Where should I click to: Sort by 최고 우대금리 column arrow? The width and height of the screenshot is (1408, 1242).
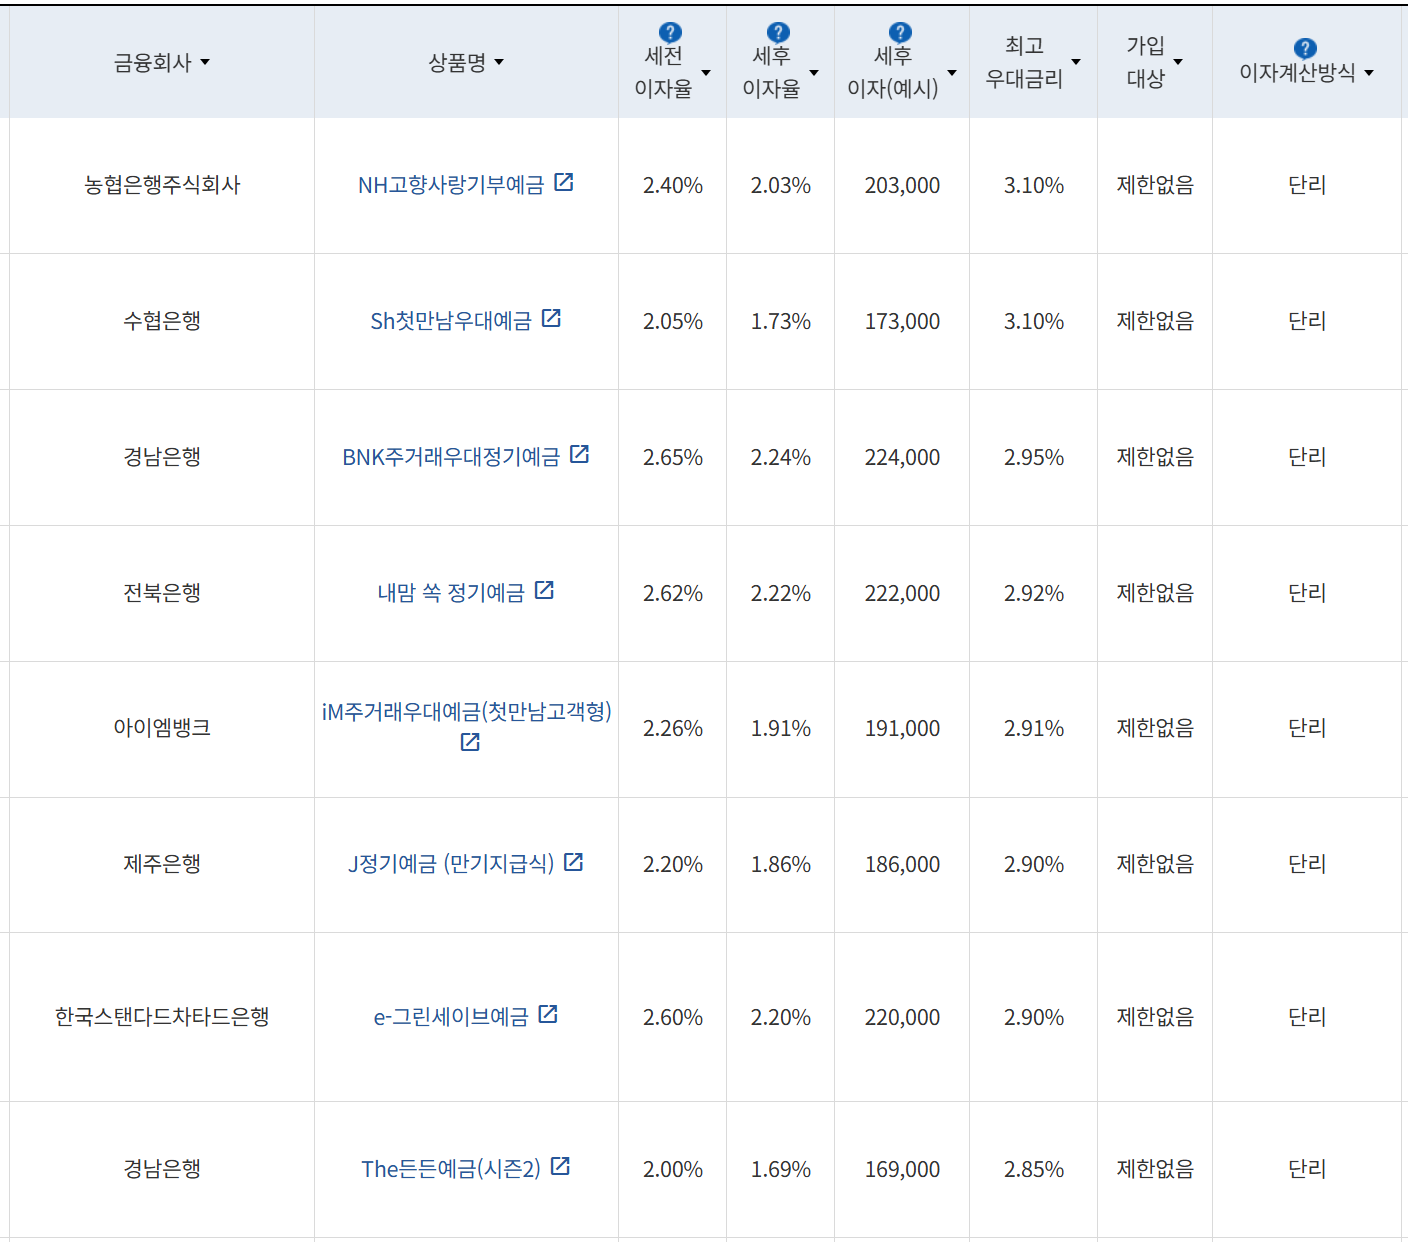point(1076,62)
